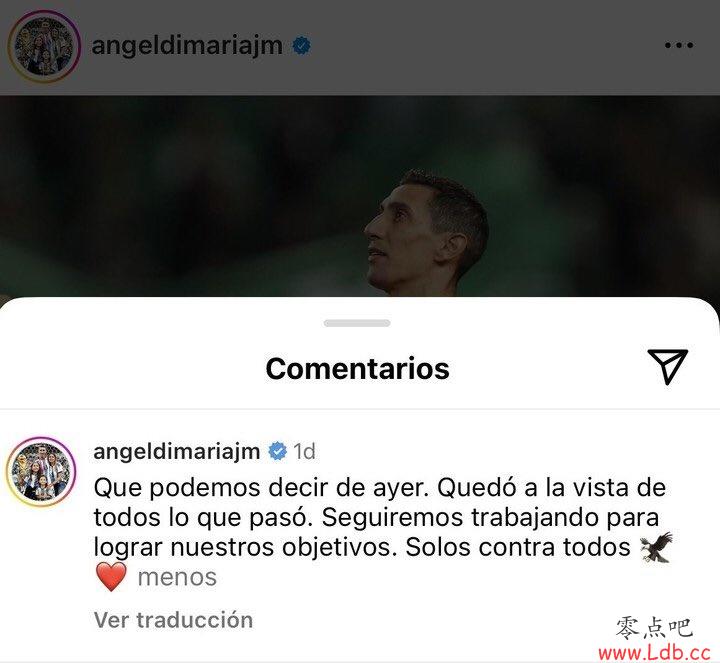Open the three-dot options menu
This screenshot has width=720, height=663.
pyautogui.click(x=679, y=45)
